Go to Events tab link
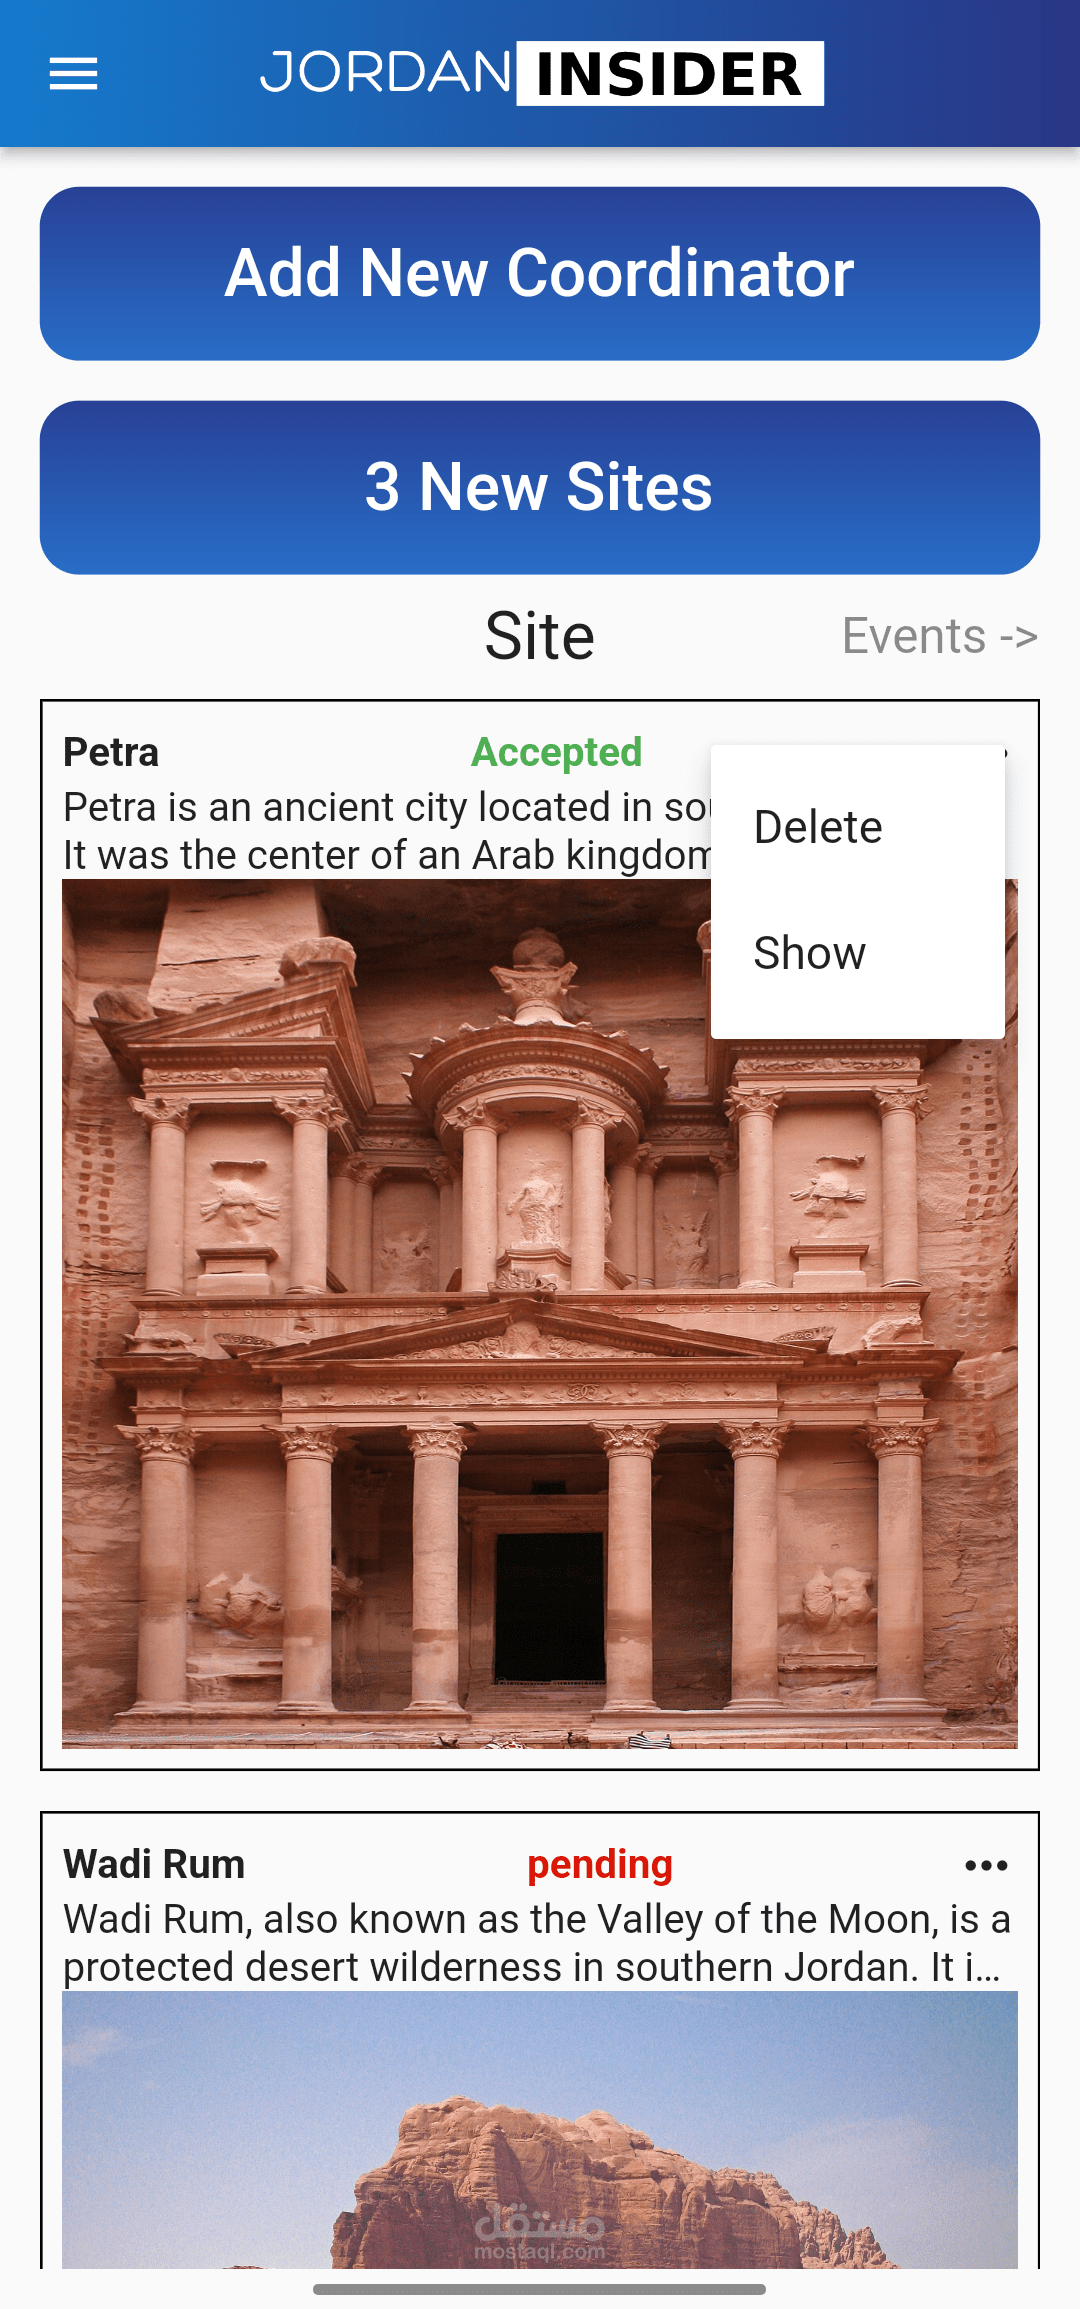This screenshot has height=2309, width=1080. pos(940,636)
